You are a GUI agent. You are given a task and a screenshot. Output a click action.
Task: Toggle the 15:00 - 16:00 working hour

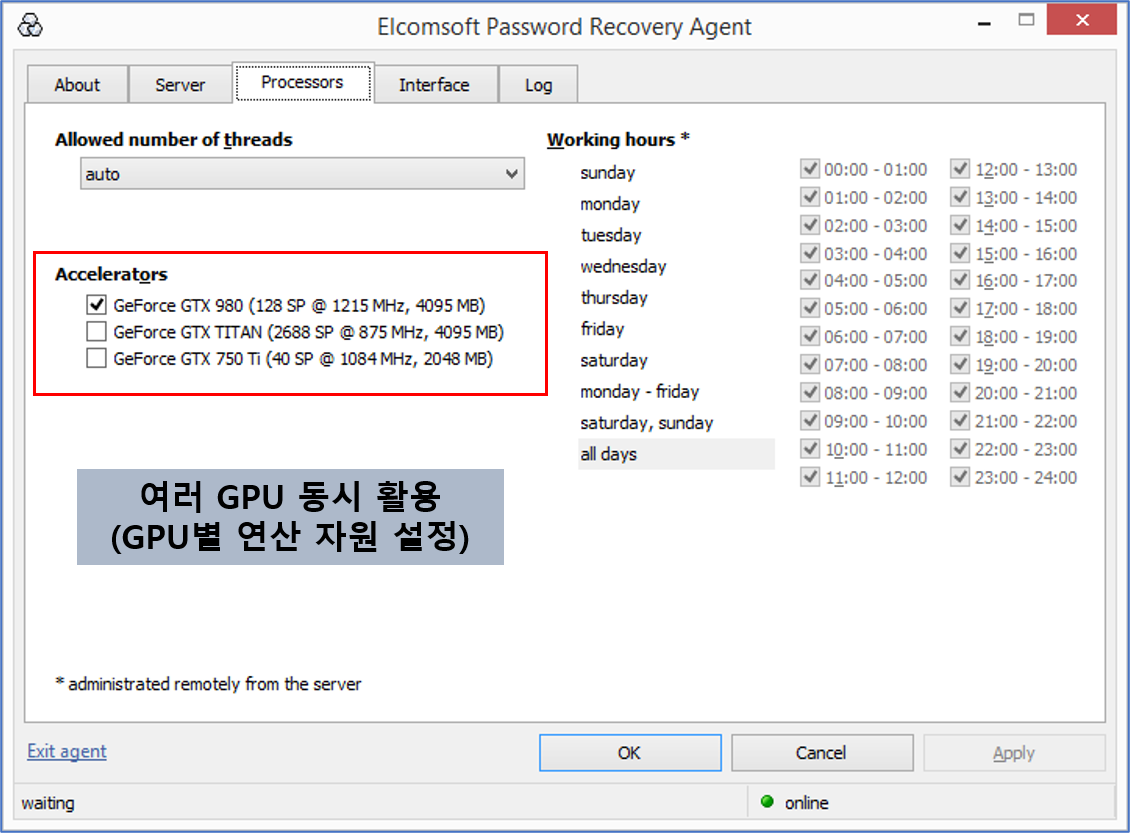(960, 253)
